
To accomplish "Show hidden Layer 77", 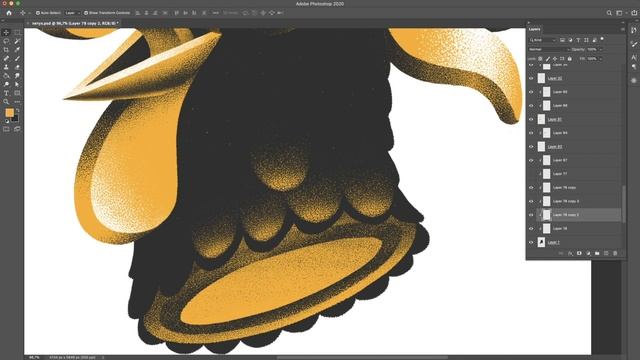I will [531, 174].
